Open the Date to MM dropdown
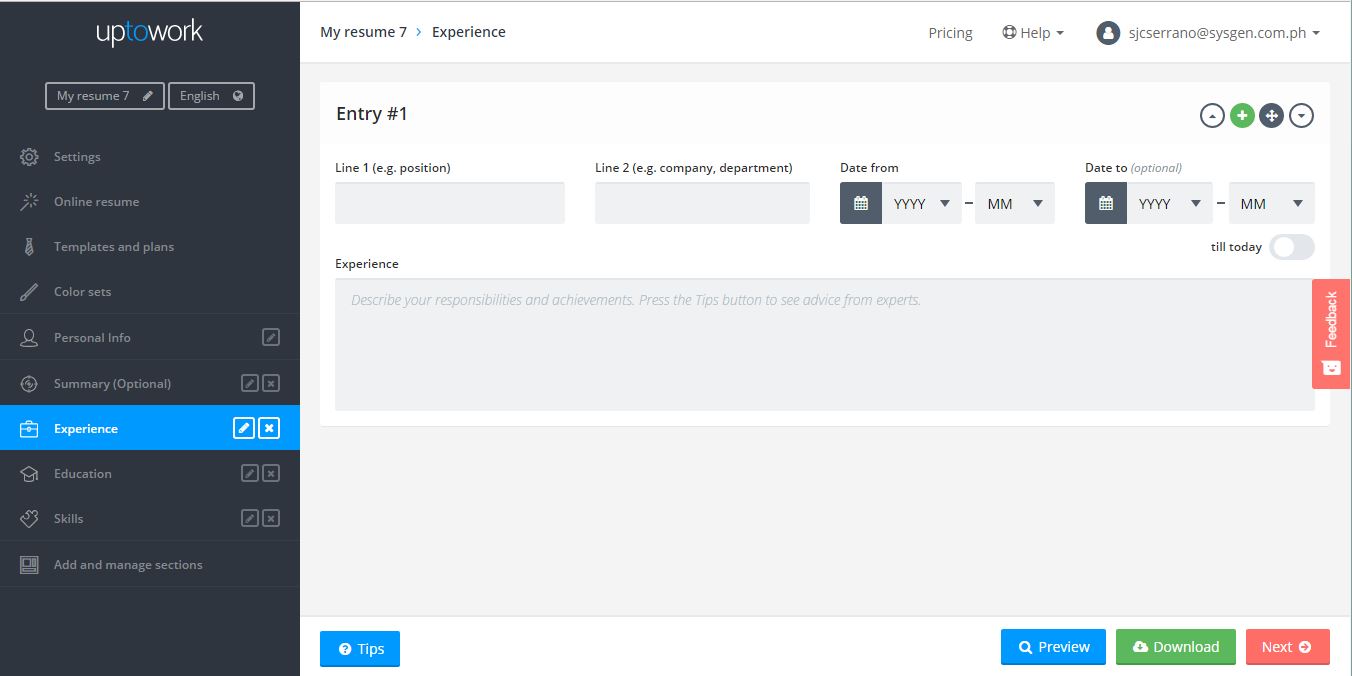The image size is (1352, 676). (1272, 203)
